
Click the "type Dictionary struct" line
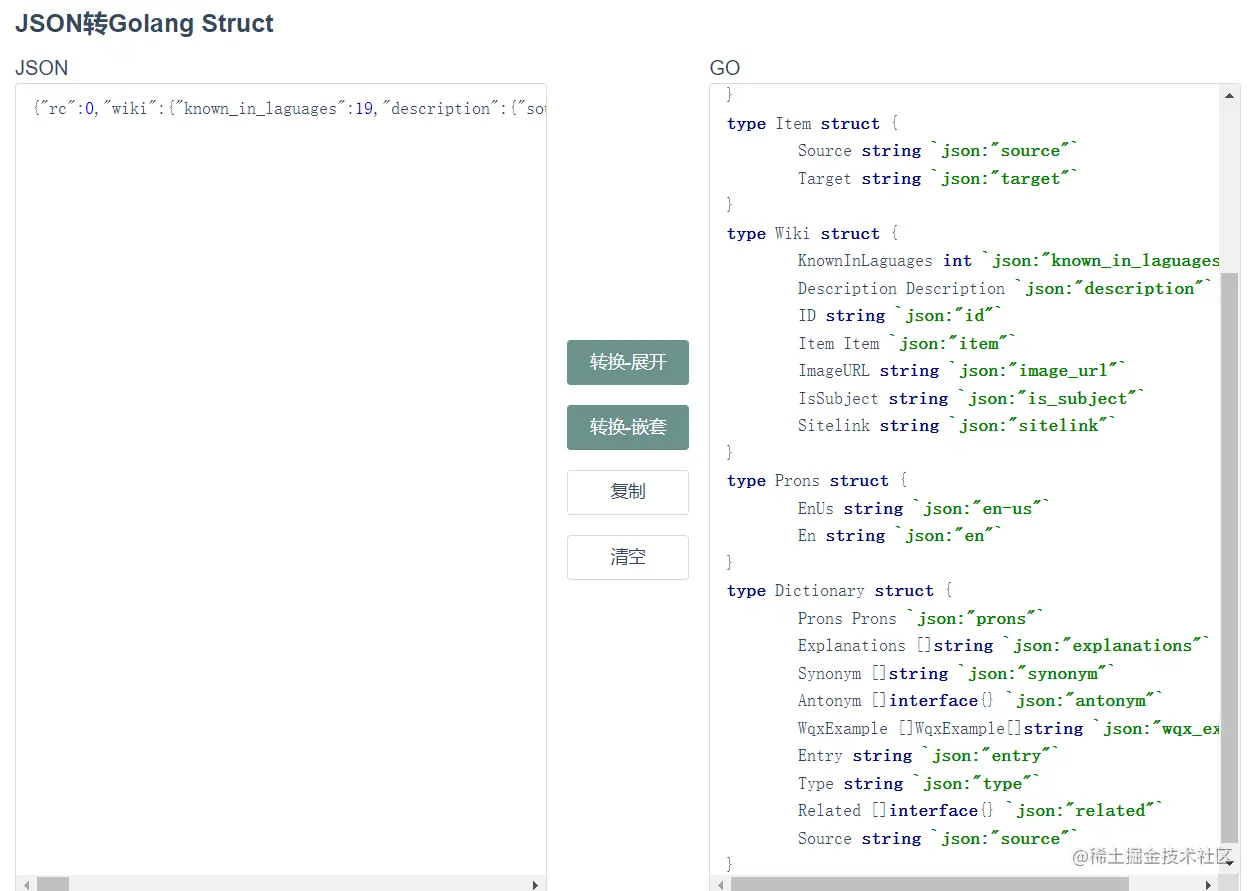tap(839, 591)
